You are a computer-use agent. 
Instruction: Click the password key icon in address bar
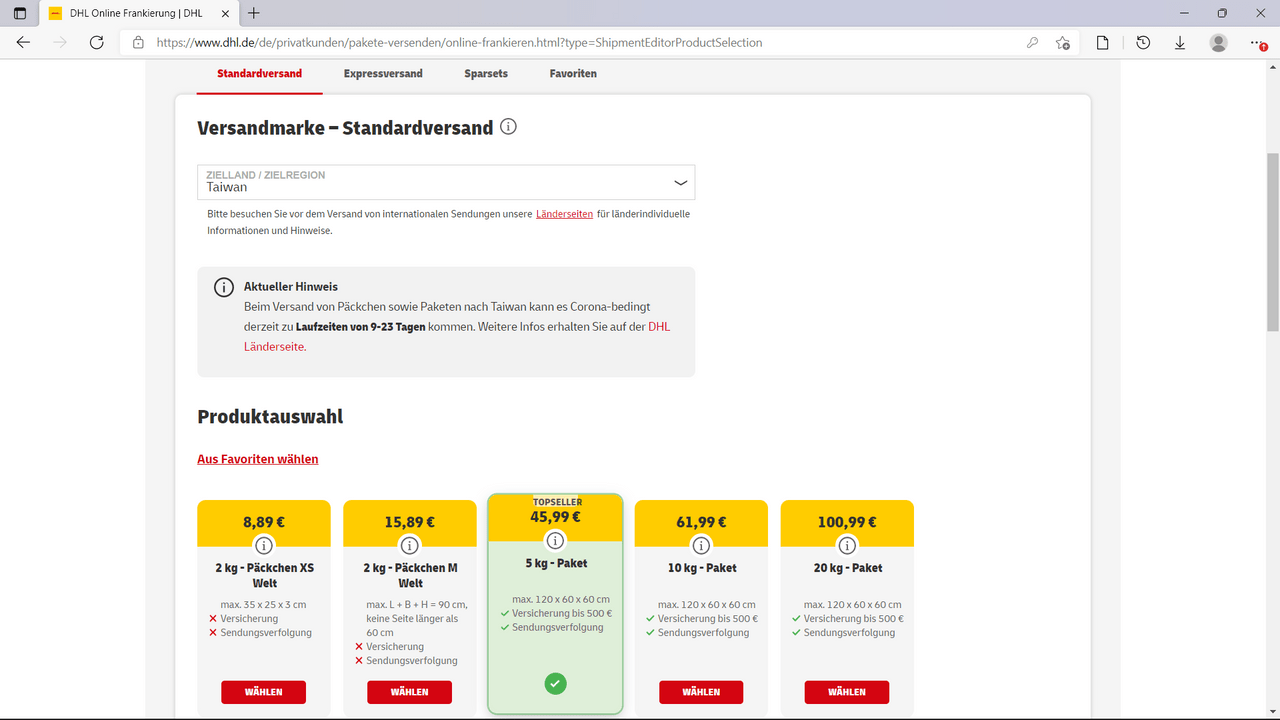1032,43
